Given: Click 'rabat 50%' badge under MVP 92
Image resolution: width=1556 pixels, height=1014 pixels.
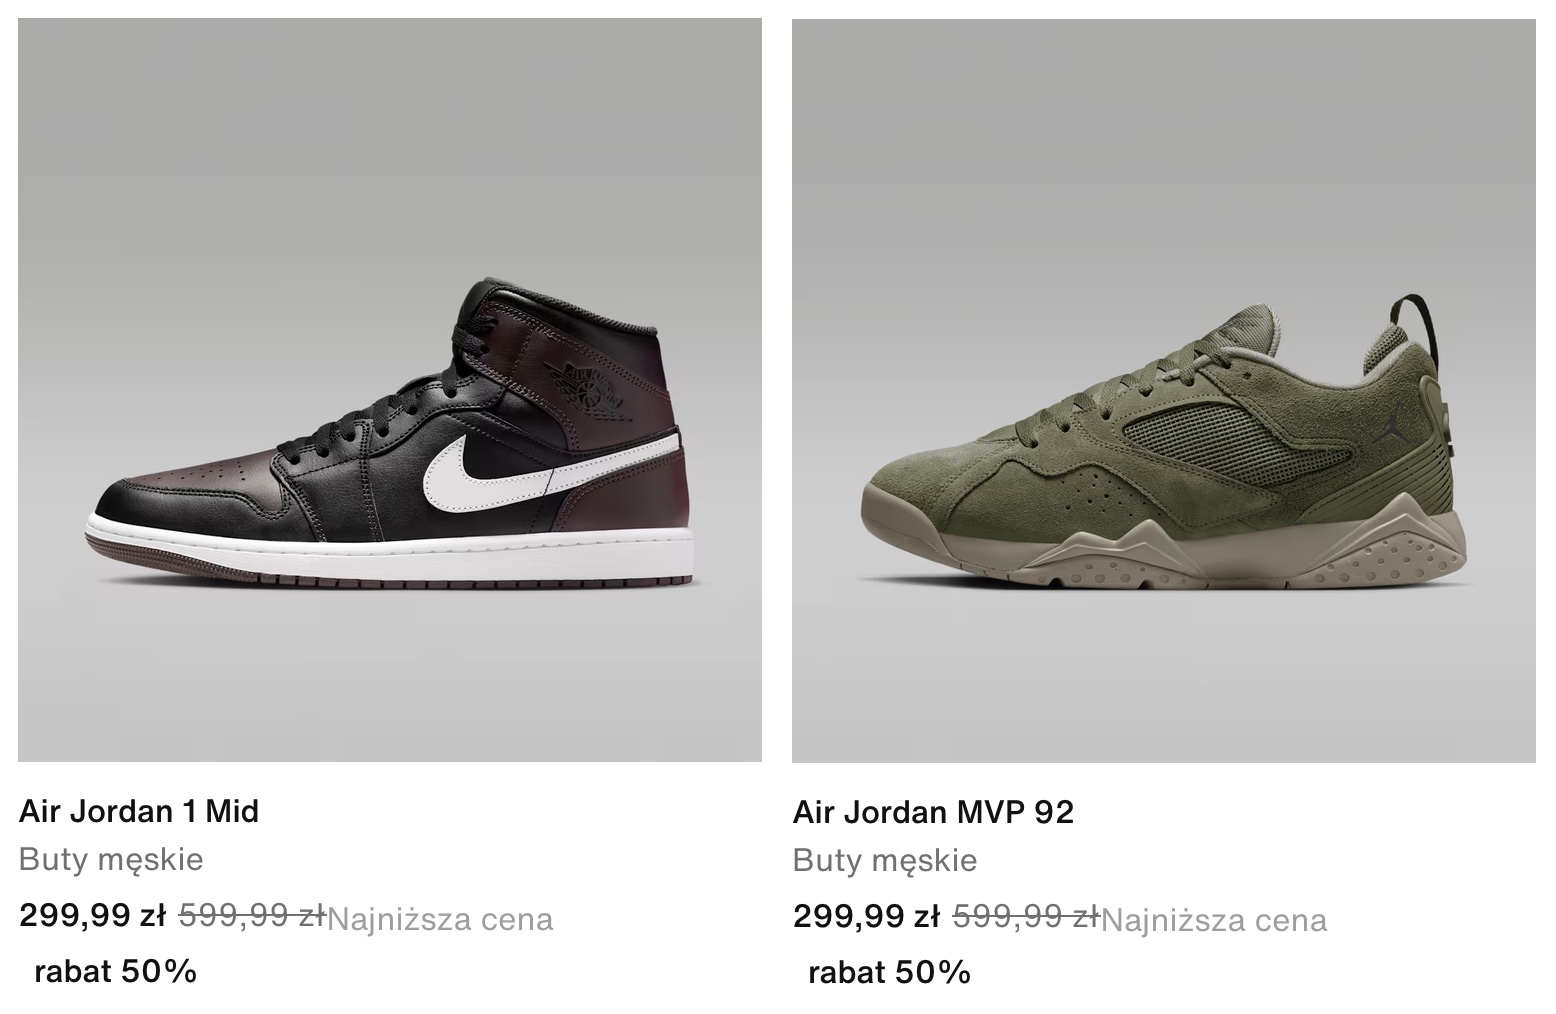Looking at the screenshot, I should pyautogui.click(x=889, y=972).
